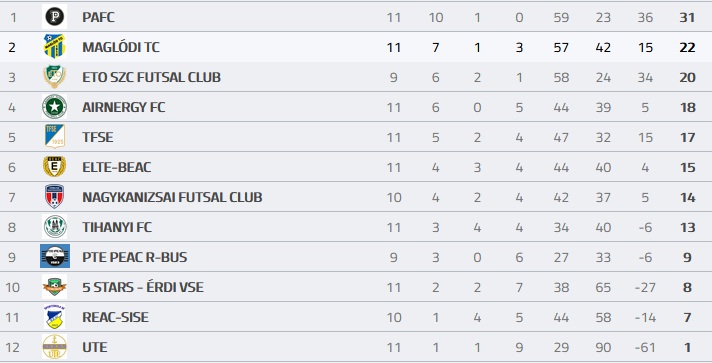The image size is (712, 363).
Task: Open the PAFC team name link
Action: click(98, 17)
